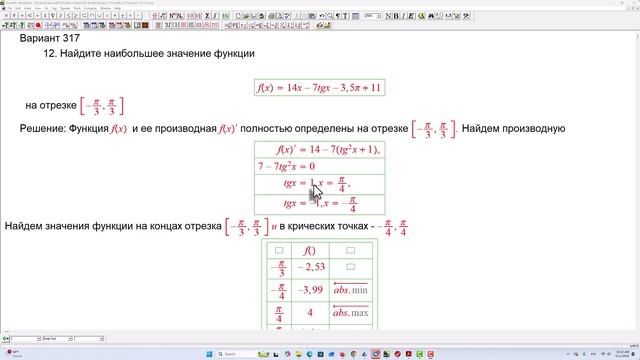Image resolution: width=640 pixels, height=360 pixels.
Task: Click the last icon in the top toolbar
Action: 465,16
